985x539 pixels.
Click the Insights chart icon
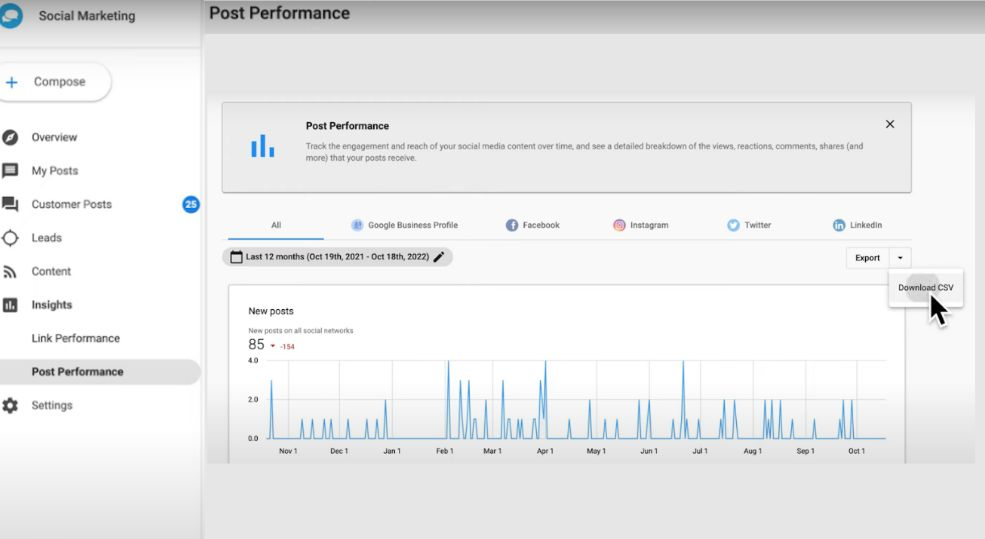tap(10, 305)
